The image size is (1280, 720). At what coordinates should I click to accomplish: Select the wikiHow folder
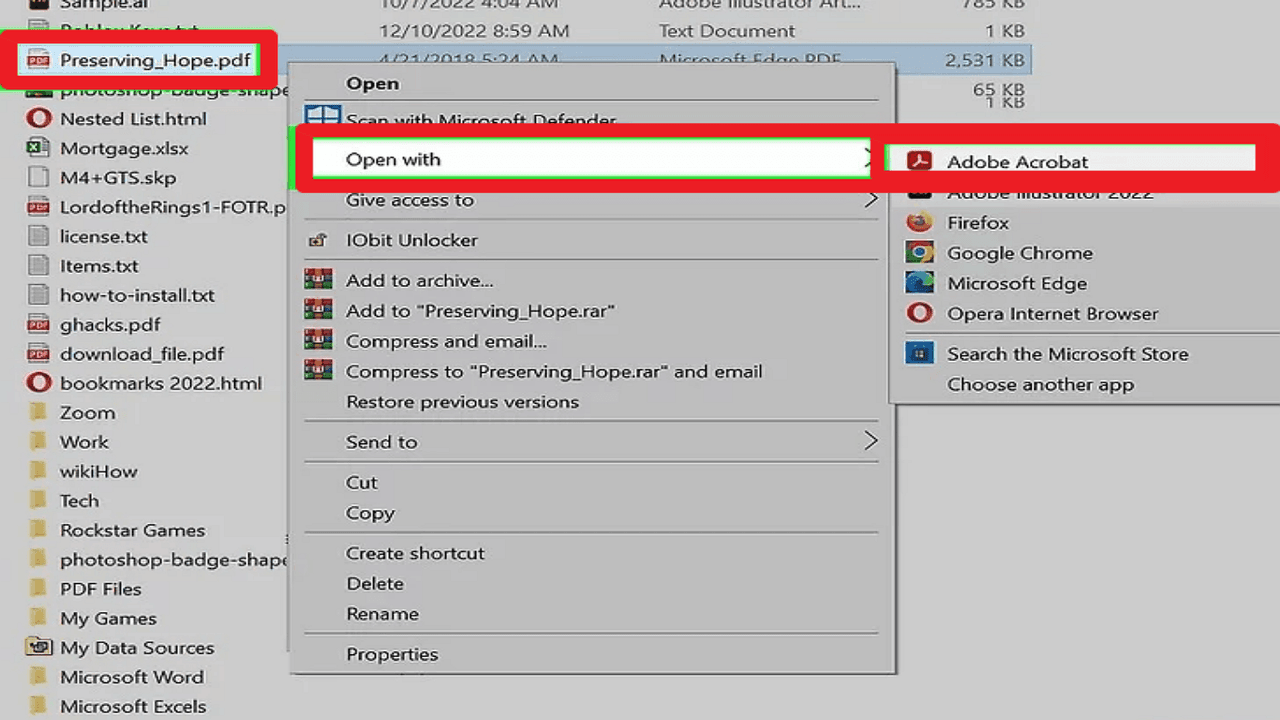[98, 471]
